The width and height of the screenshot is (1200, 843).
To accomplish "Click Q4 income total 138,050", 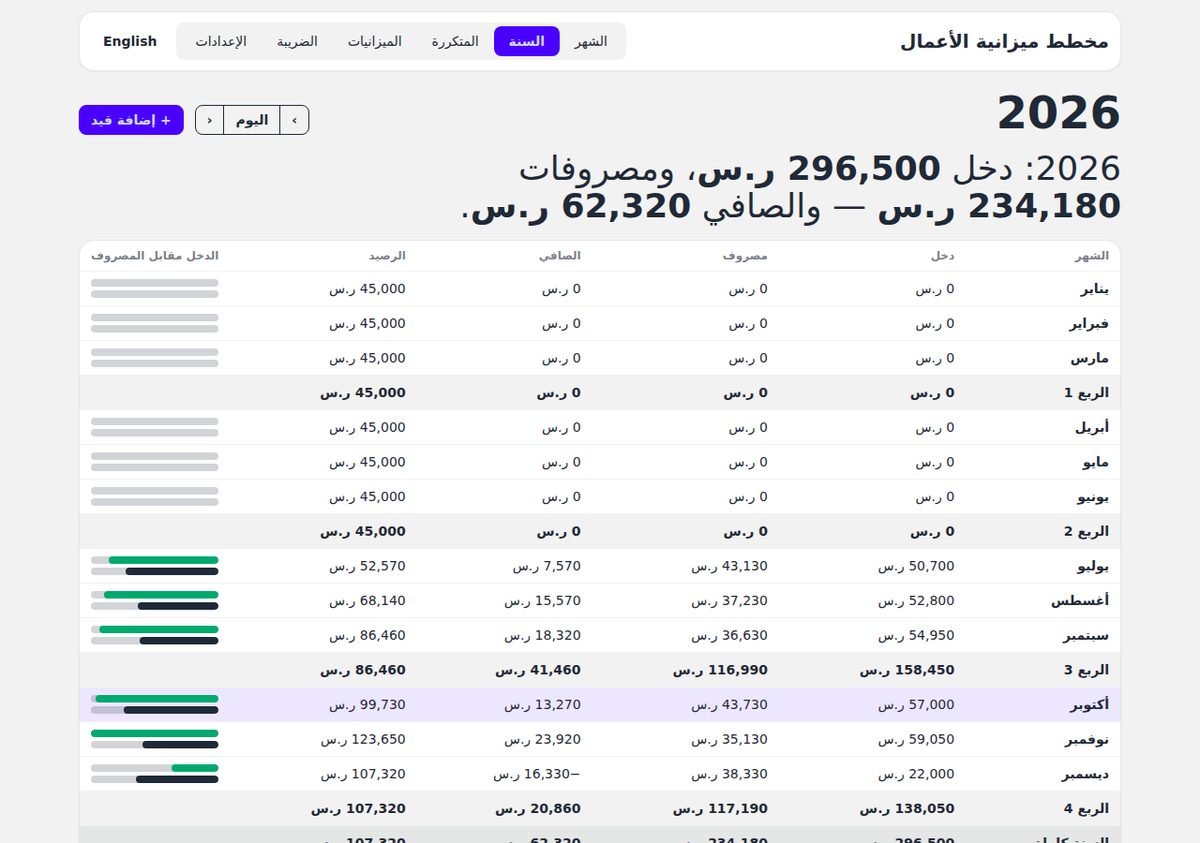I will point(908,809).
